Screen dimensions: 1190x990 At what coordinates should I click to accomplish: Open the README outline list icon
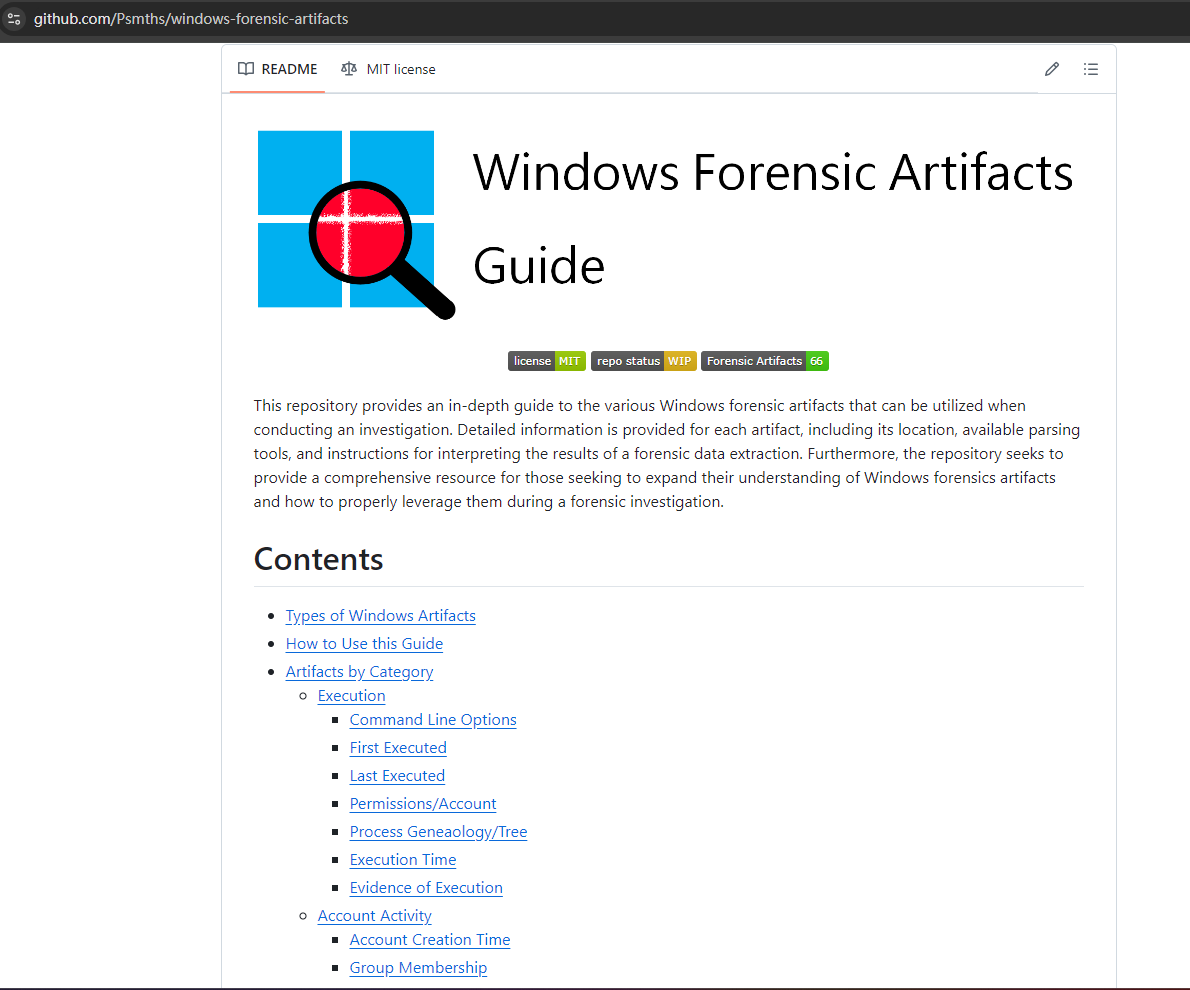(1091, 69)
